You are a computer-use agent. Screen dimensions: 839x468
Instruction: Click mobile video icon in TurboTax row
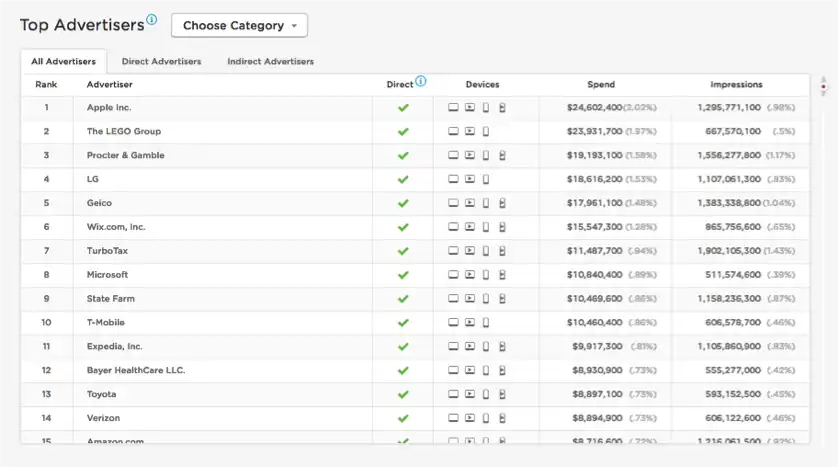click(502, 250)
